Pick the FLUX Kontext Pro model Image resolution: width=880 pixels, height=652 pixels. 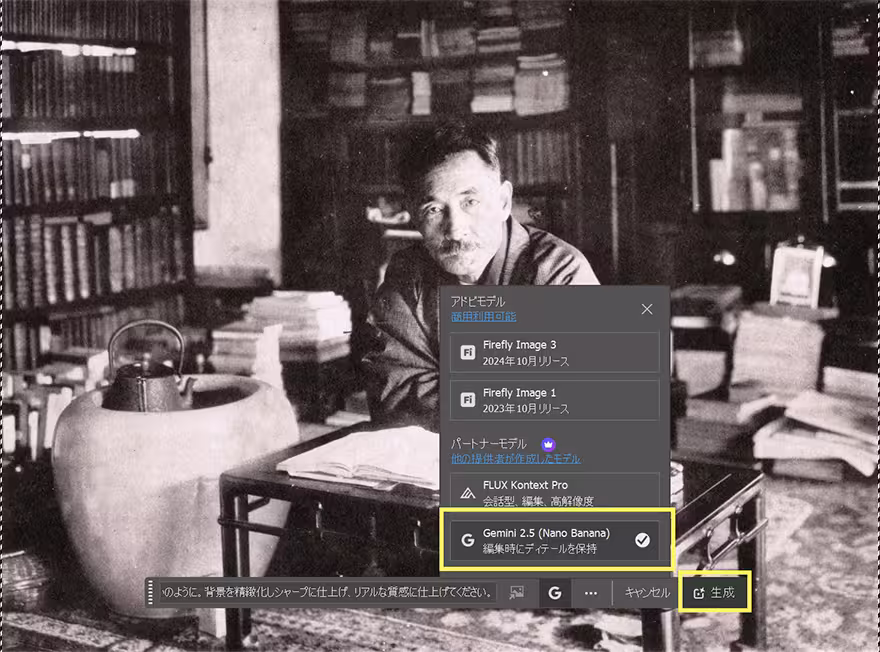point(554,492)
